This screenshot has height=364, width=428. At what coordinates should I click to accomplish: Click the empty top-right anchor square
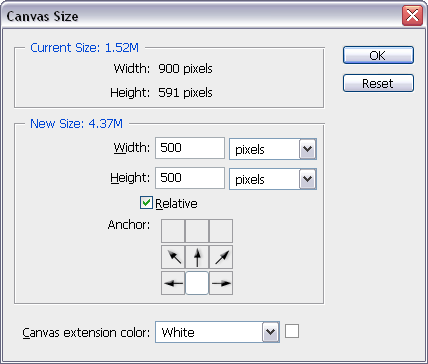221,231
